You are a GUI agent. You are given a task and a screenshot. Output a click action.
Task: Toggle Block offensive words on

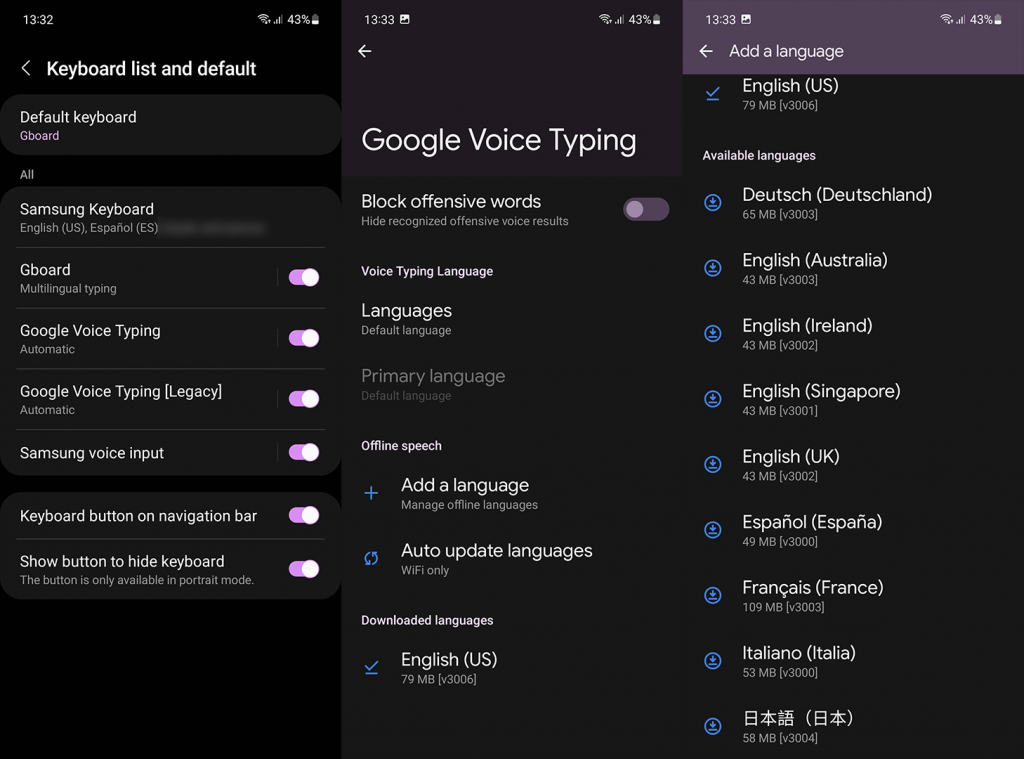645,209
